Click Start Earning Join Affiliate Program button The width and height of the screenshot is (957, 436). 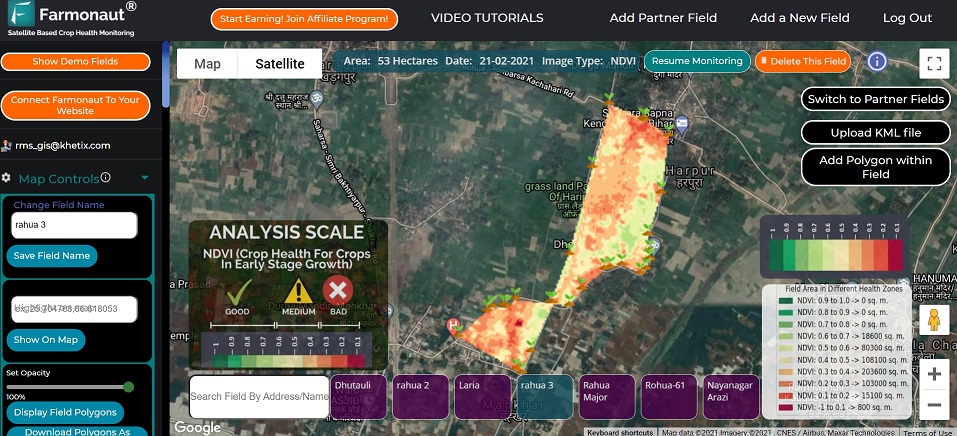tap(304, 19)
